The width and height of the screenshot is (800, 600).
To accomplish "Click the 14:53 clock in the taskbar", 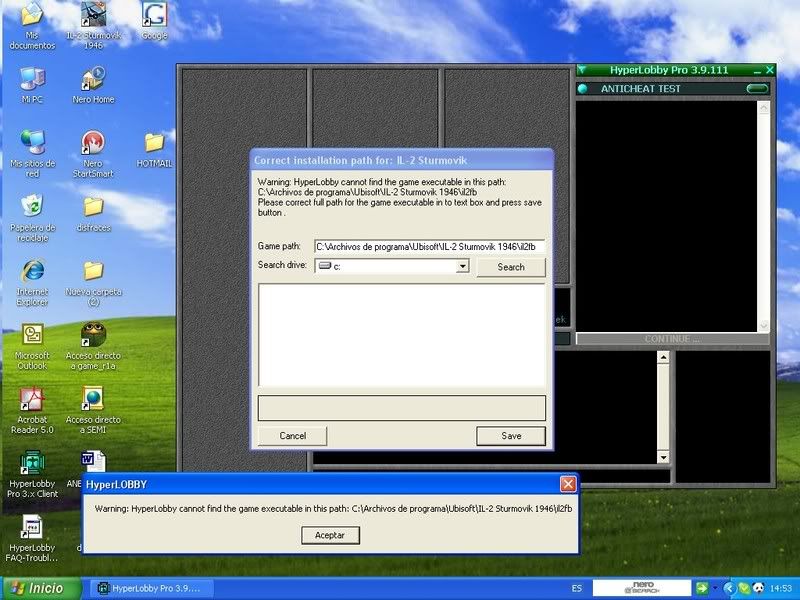I will tap(781, 588).
